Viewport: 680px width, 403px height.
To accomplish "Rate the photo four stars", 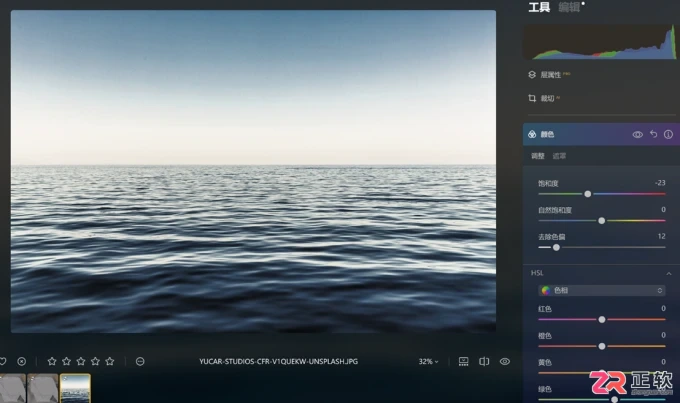I will 95,361.
